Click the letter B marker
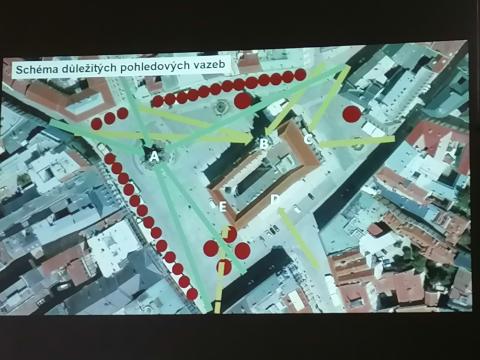The image size is (480, 360). coord(263,144)
